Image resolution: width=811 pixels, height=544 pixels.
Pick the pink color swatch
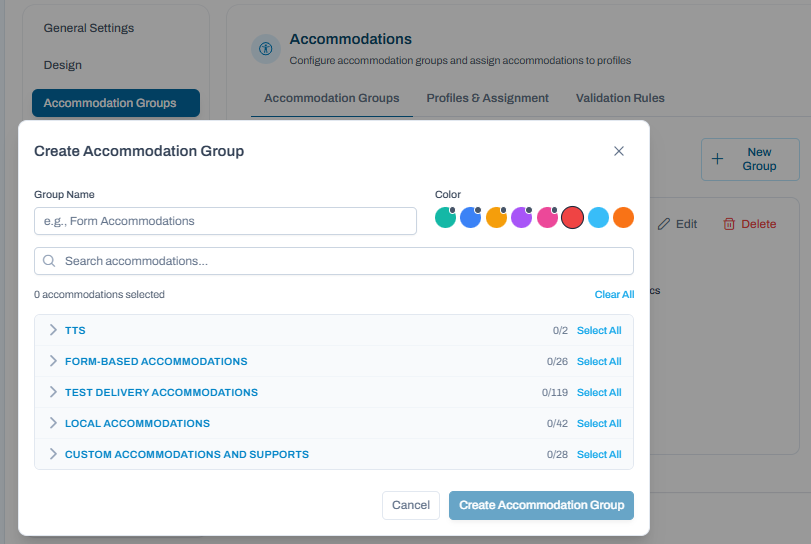coord(547,217)
